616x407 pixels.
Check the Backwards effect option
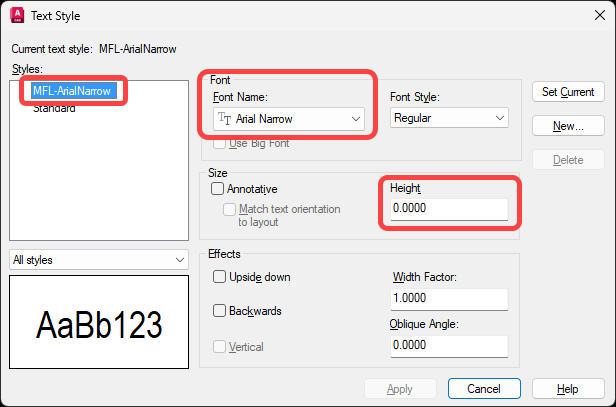[x=220, y=311]
